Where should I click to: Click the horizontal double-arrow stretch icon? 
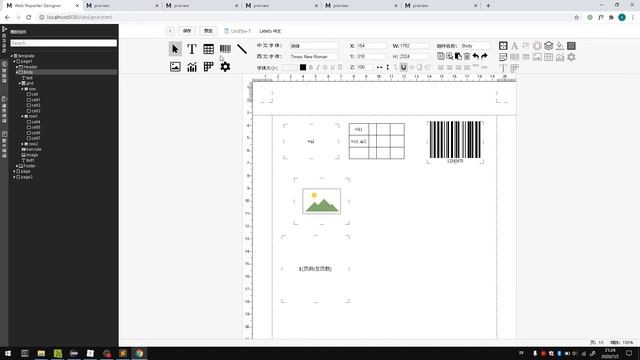379,67
